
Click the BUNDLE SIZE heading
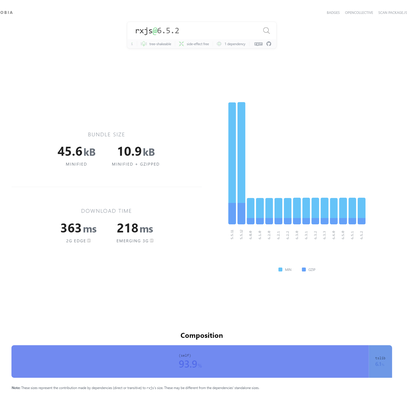pyautogui.click(x=106, y=135)
